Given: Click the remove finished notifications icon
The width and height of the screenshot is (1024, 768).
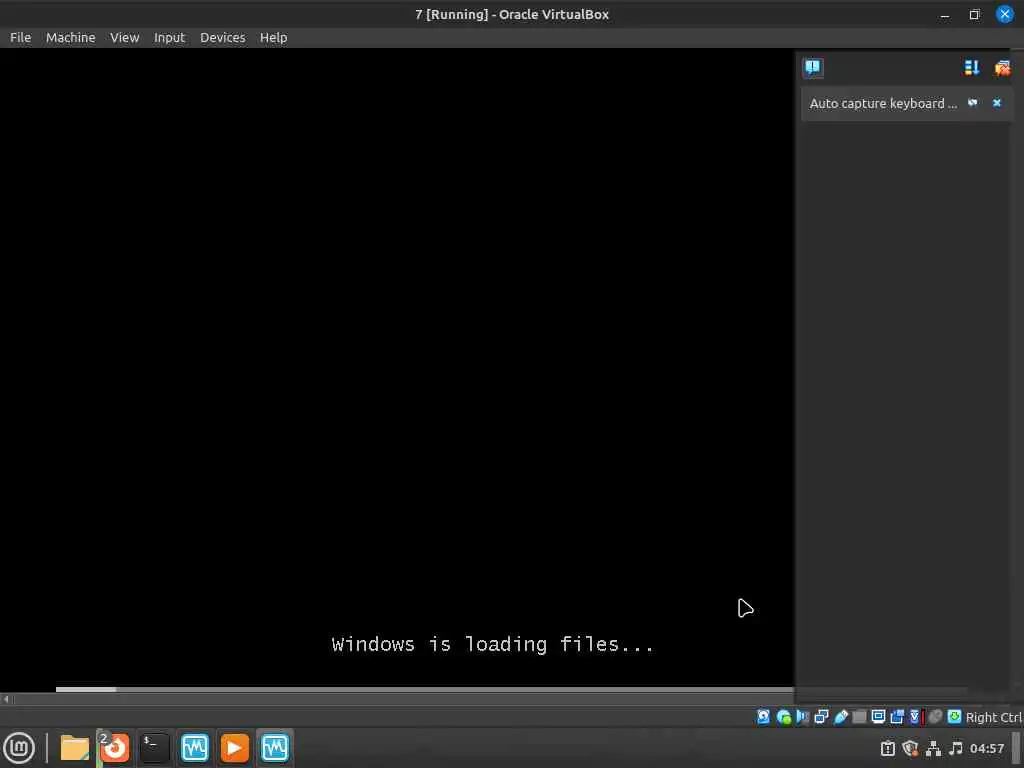Looking at the screenshot, I should tap(1002, 67).
